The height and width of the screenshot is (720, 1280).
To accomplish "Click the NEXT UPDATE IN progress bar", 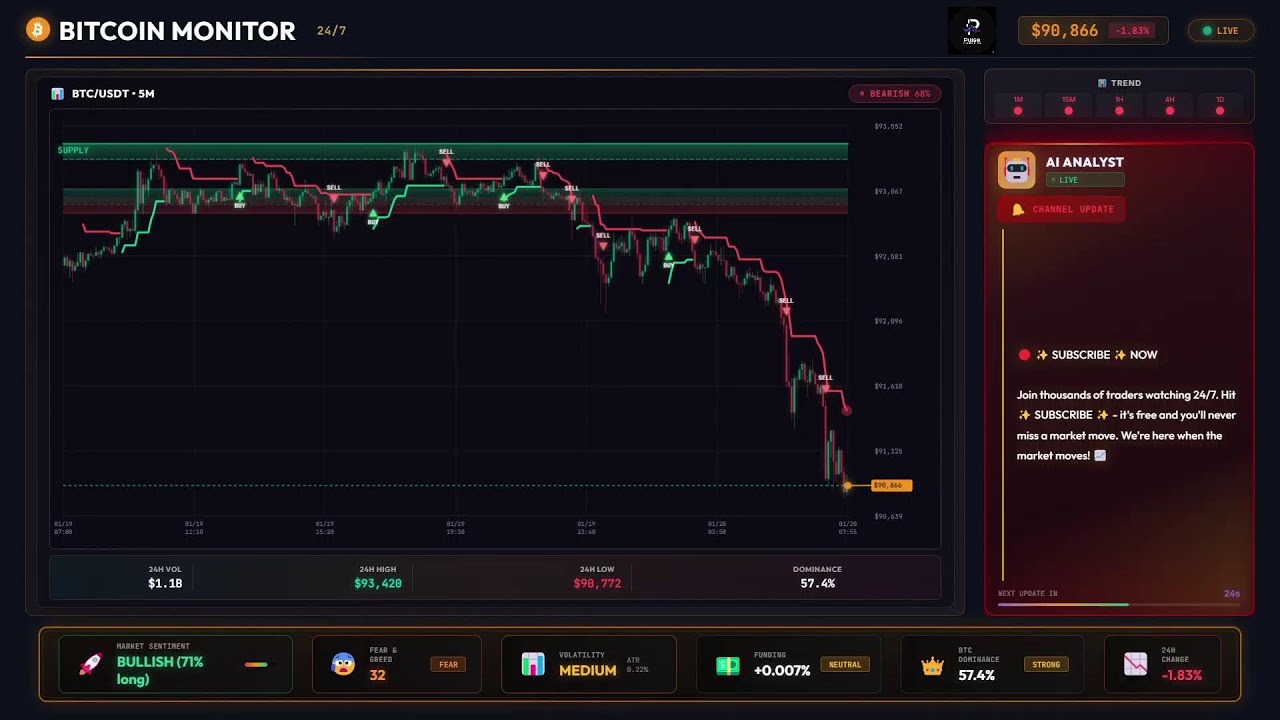I will tap(1119, 604).
